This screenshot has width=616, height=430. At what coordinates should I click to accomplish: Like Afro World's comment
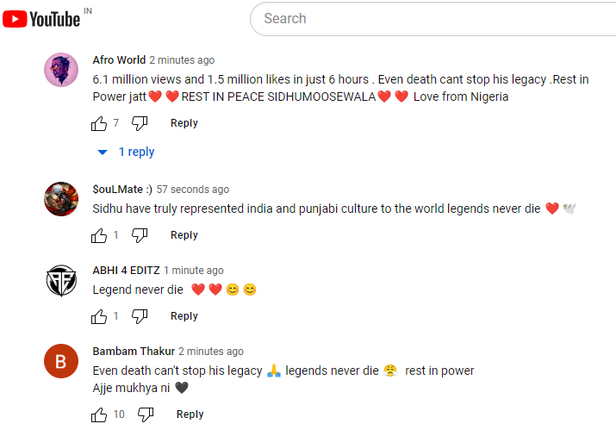pyautogui.click(x=99, y=123)
